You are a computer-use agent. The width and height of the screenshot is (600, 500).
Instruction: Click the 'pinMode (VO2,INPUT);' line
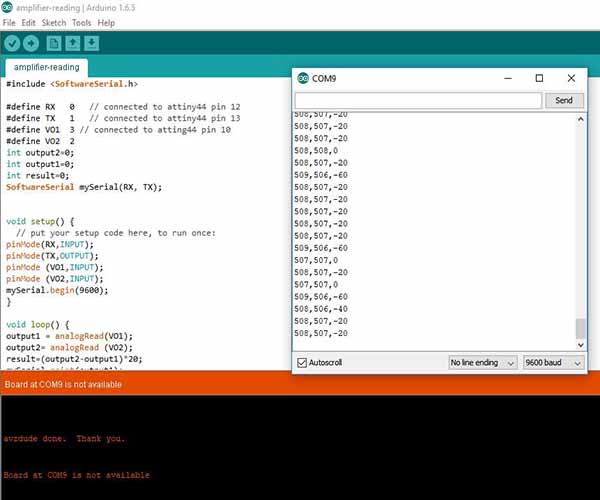point(54,279)
